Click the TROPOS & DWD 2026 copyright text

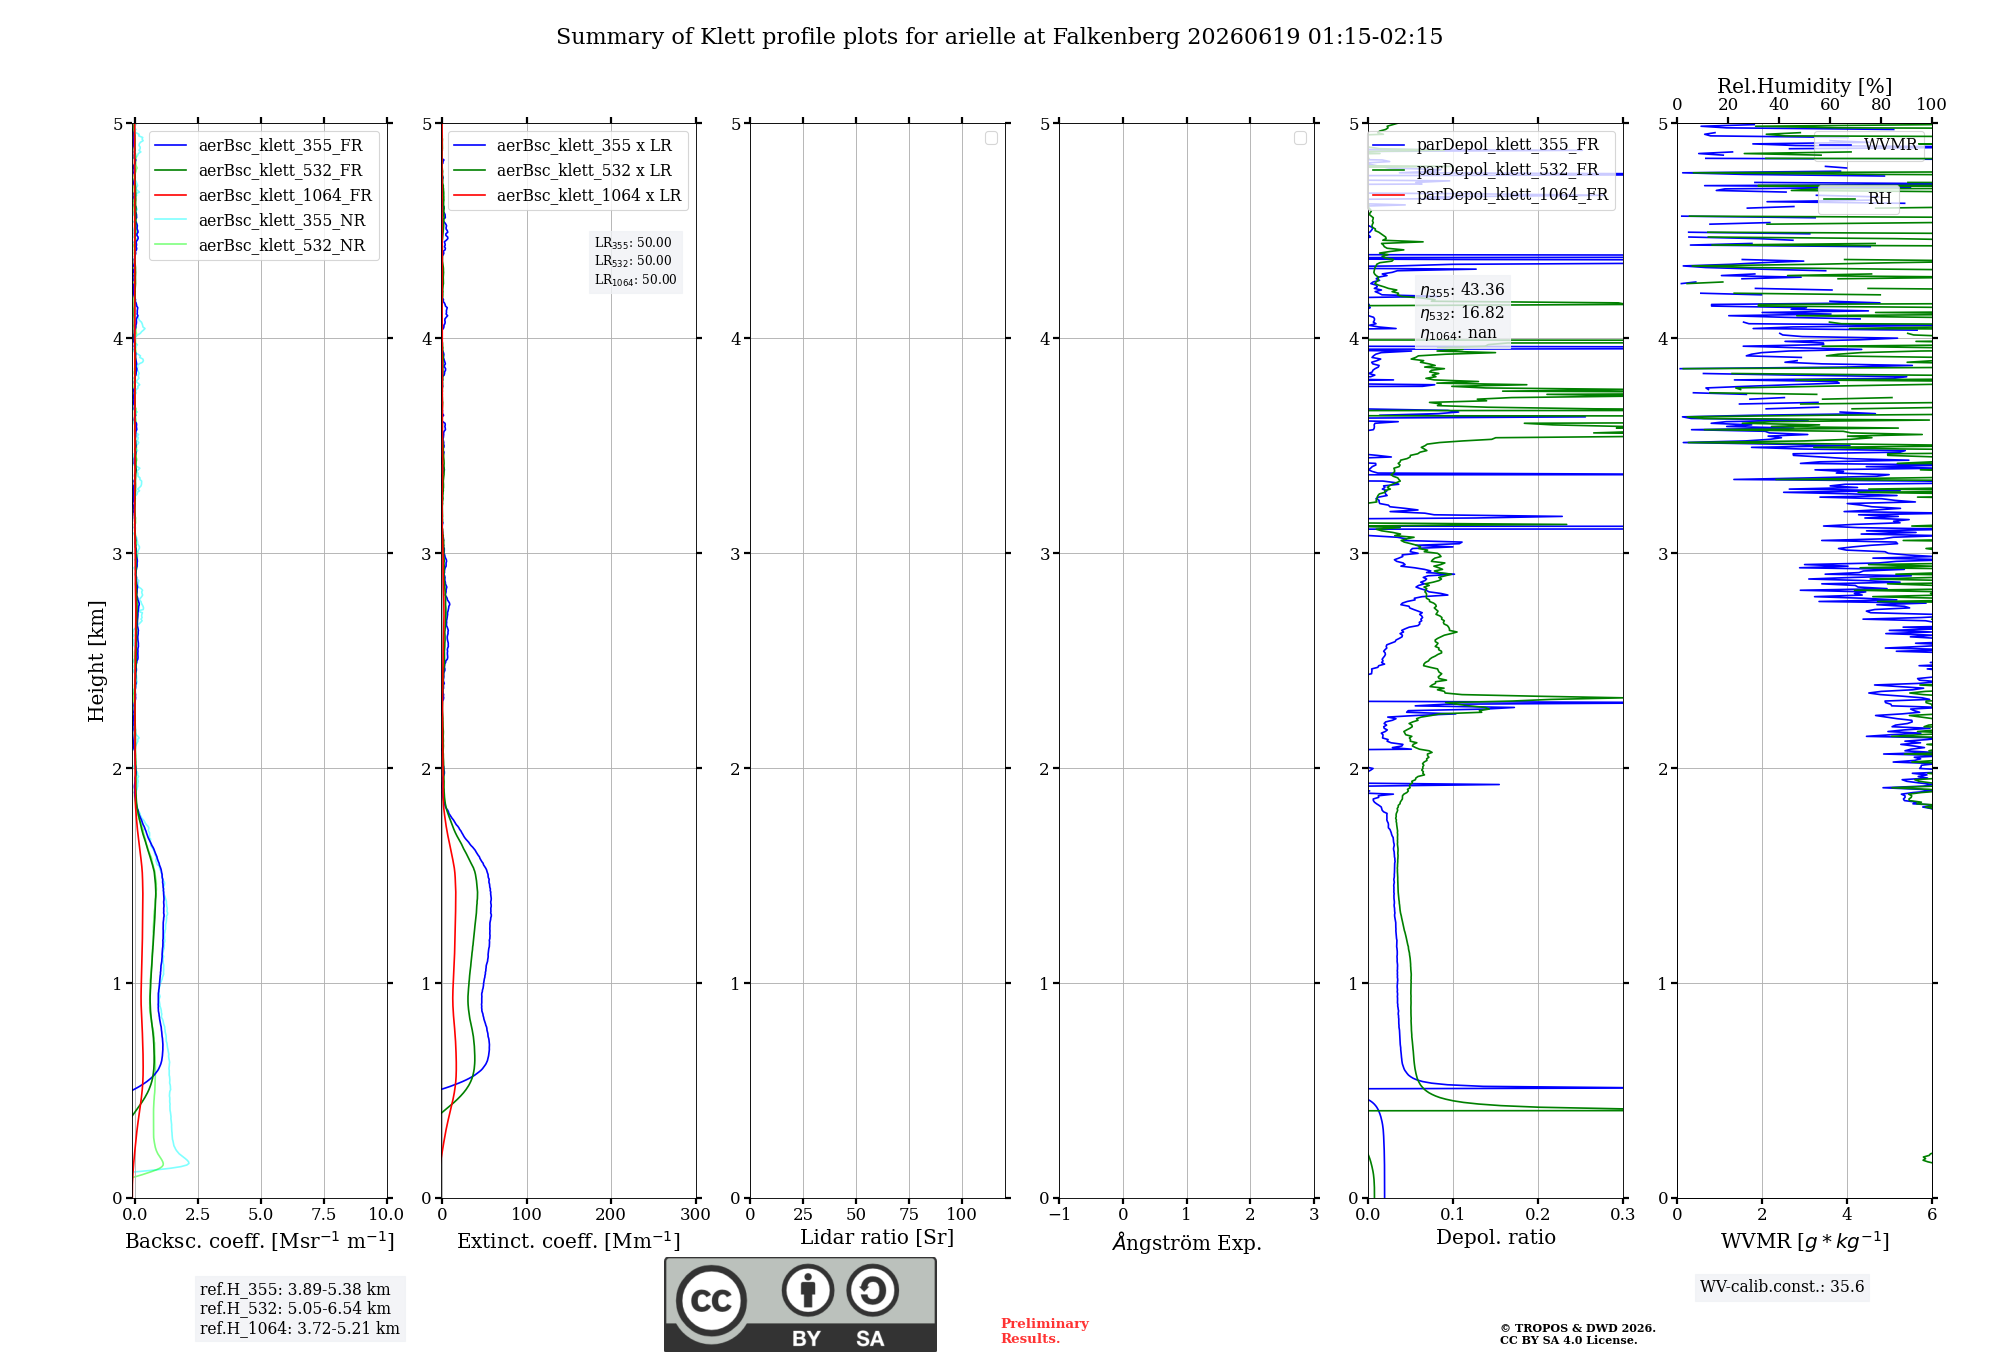point(1577,1329)
